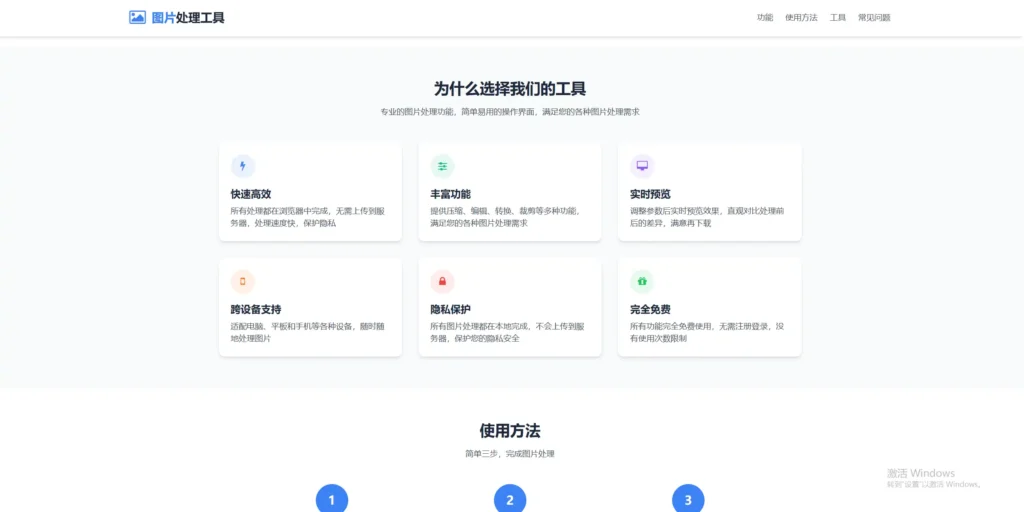Click the monitor icon for 实时预览
1024x512 pixels.
click(x=642, y=166)
